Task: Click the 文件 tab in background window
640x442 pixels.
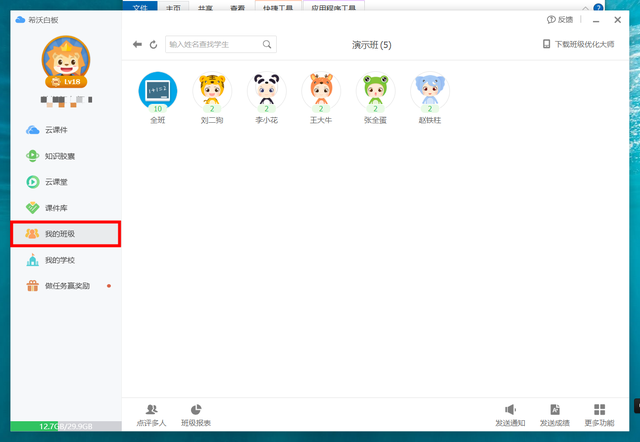Action: pos(140,6)
